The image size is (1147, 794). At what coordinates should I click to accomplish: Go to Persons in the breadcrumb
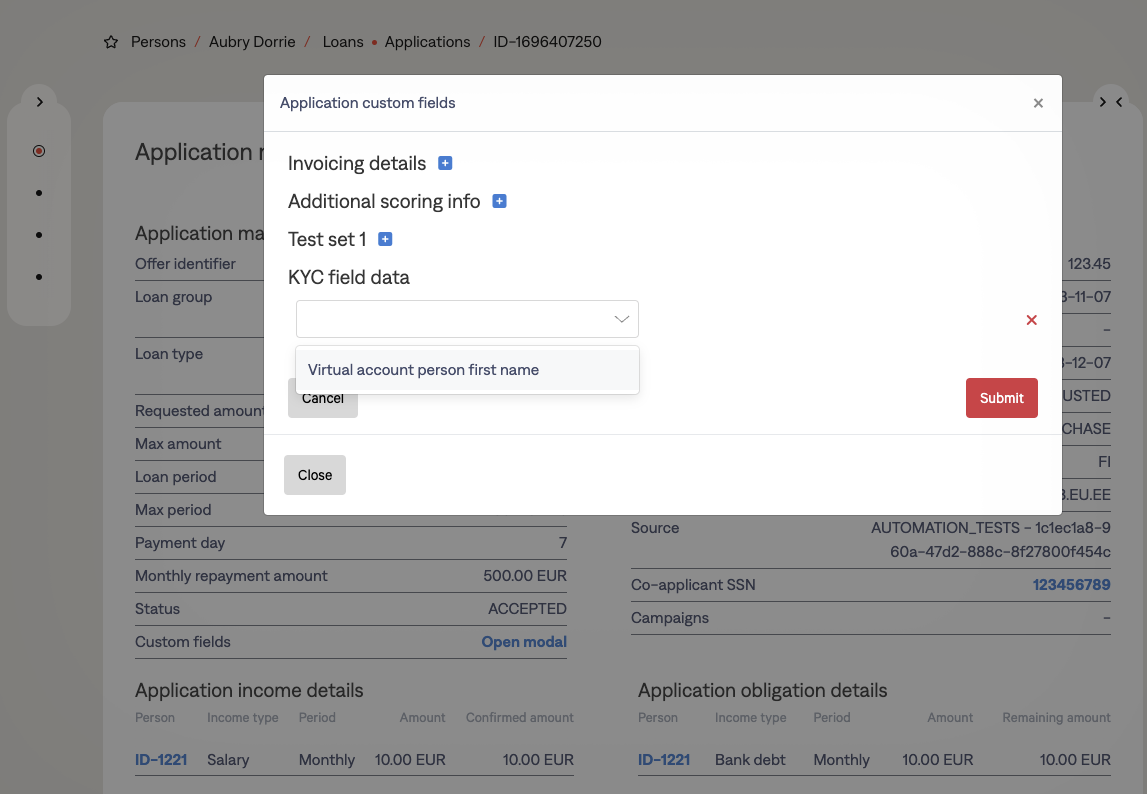(x=158, y=42)
